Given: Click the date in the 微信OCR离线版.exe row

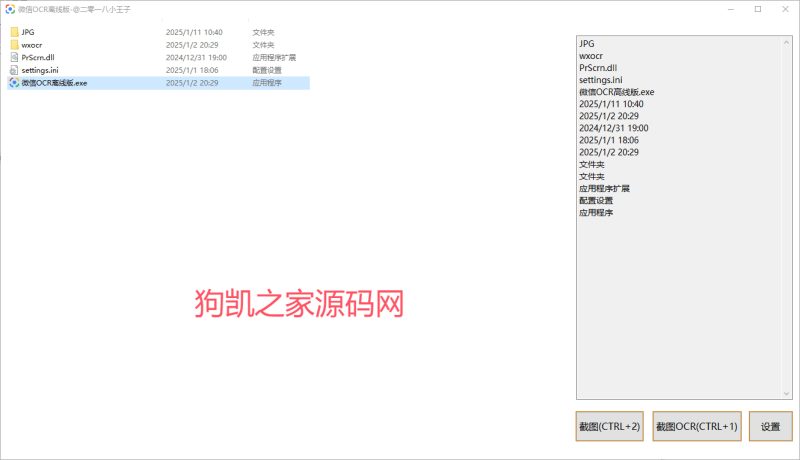Looking at the screenshot, I should pos(192,83).
